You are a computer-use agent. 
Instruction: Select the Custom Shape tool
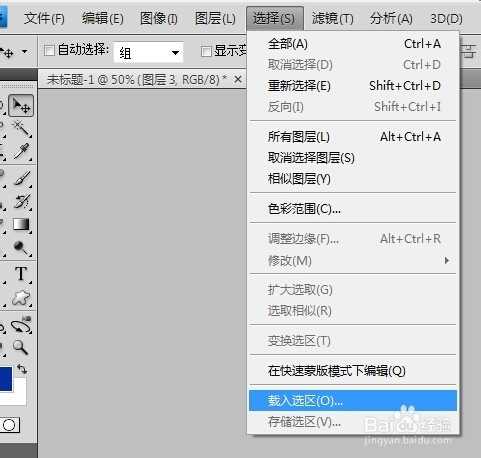point(21,298)
